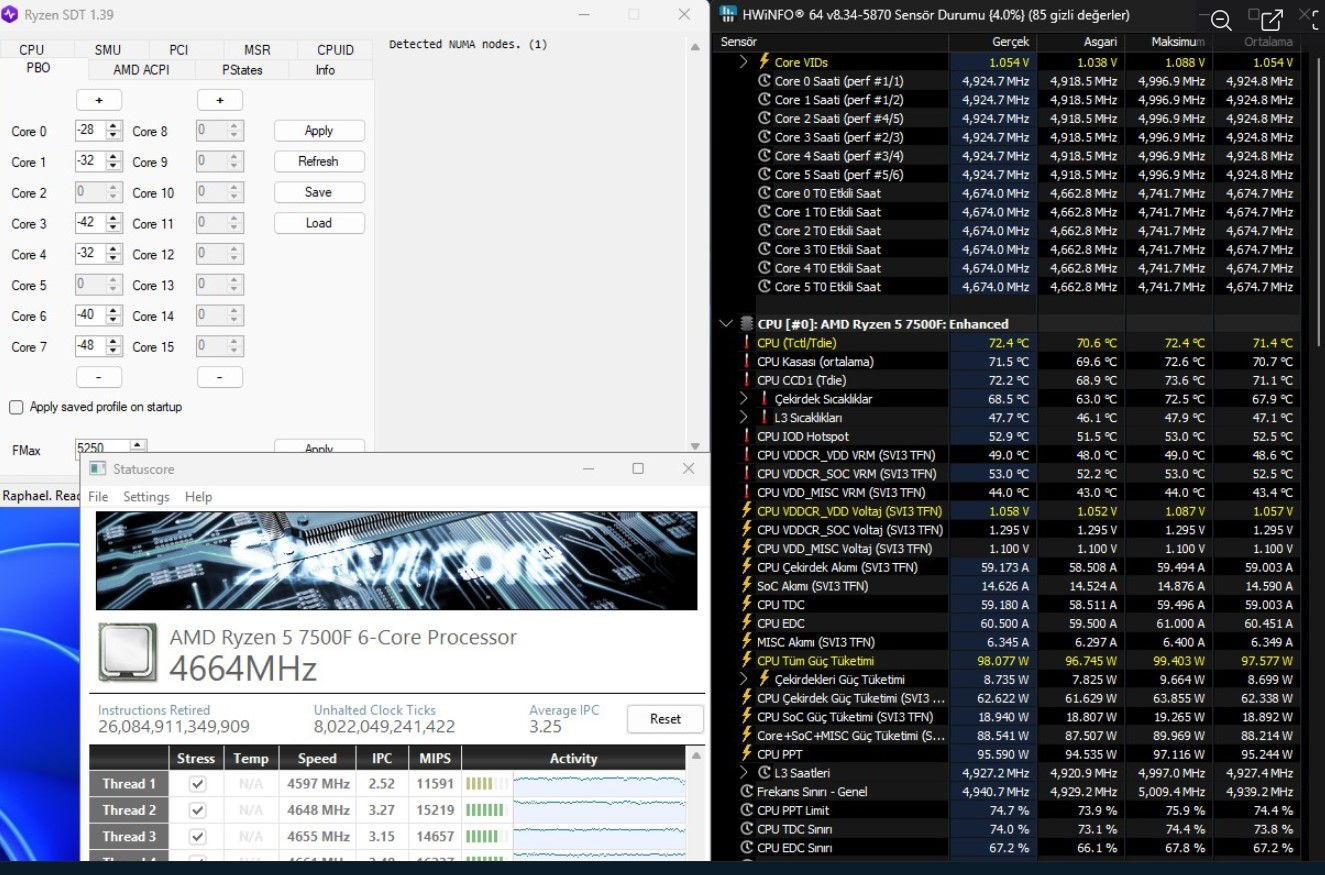Click the chip icon next to CPU [#0] header

(x=746, y=324)
